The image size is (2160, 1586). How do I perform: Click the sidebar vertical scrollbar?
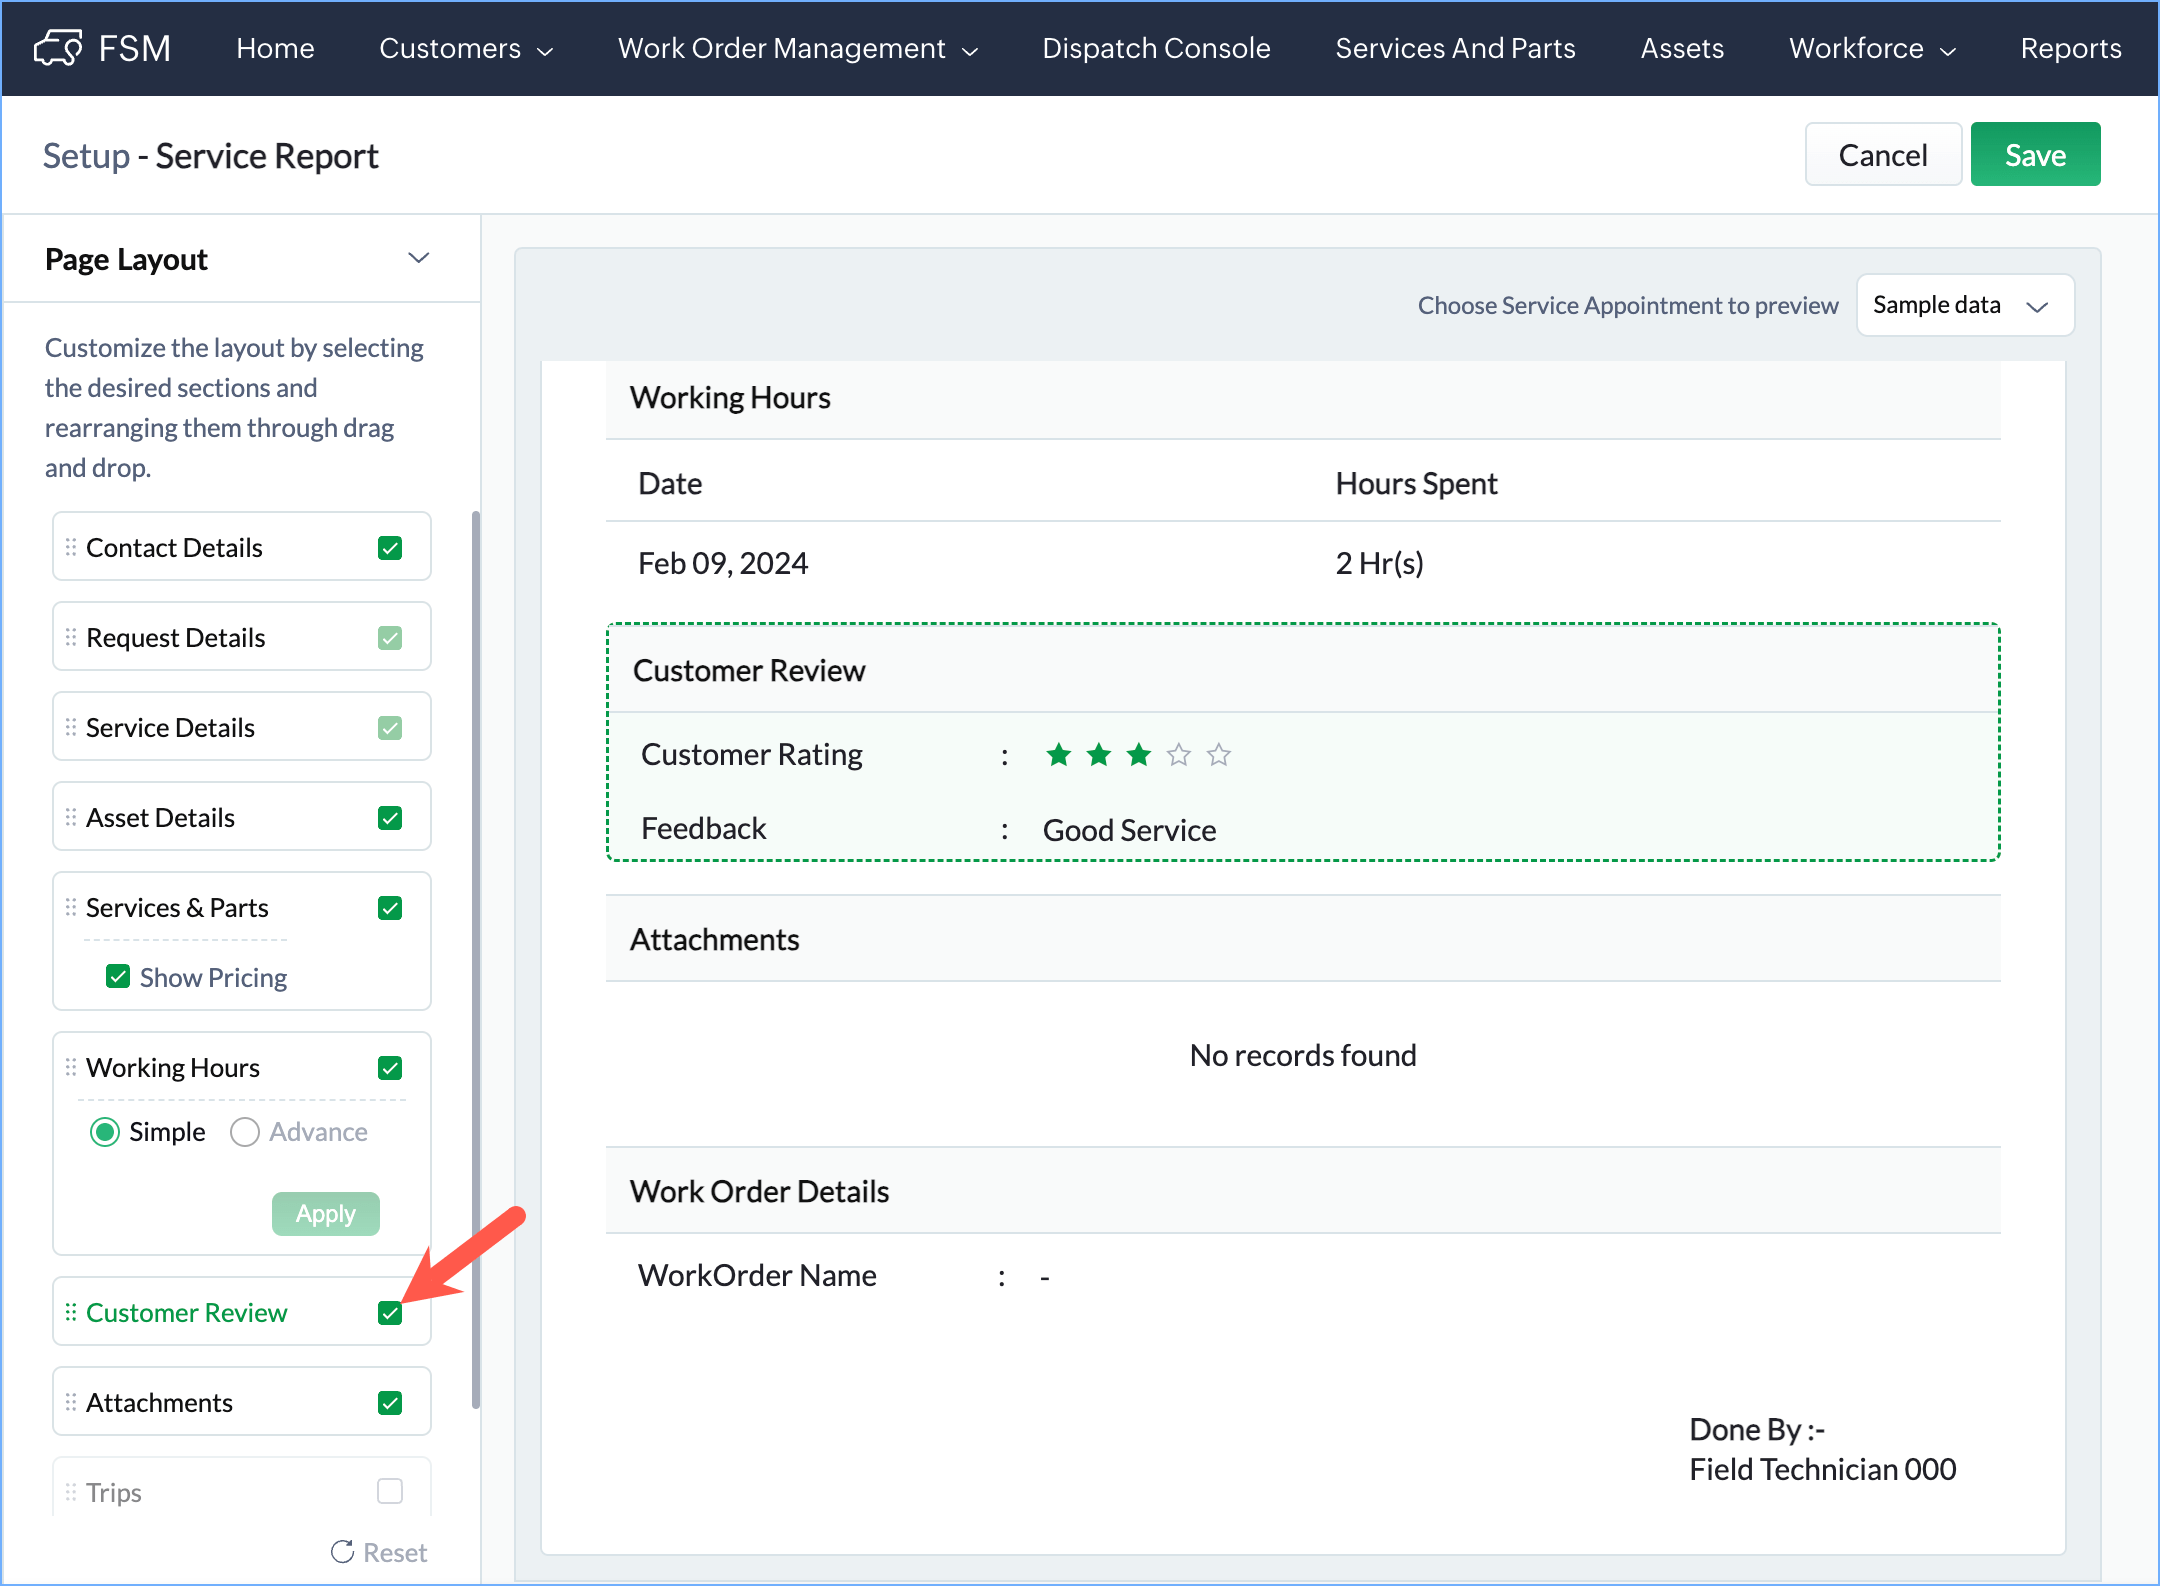click(475, 960)
